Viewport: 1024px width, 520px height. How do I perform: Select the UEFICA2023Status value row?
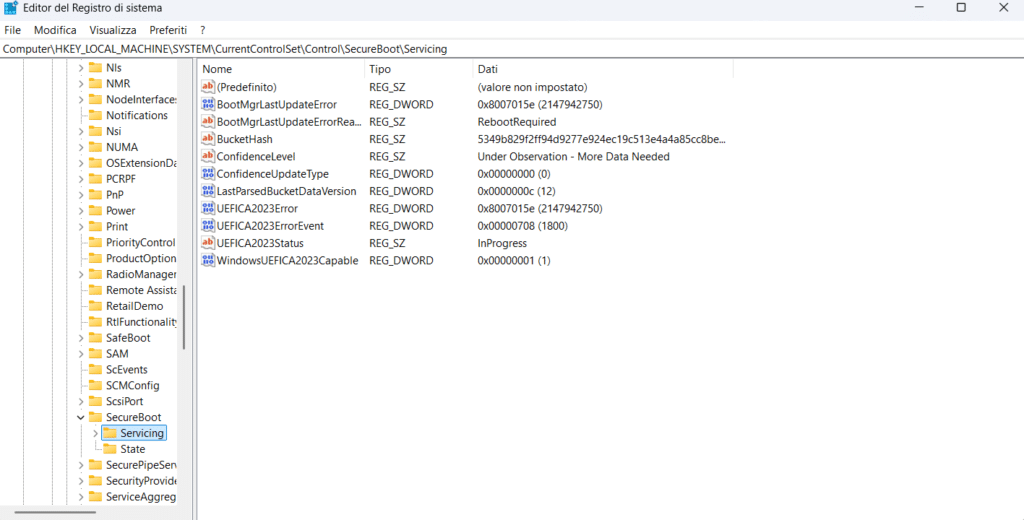click(260, 243)
